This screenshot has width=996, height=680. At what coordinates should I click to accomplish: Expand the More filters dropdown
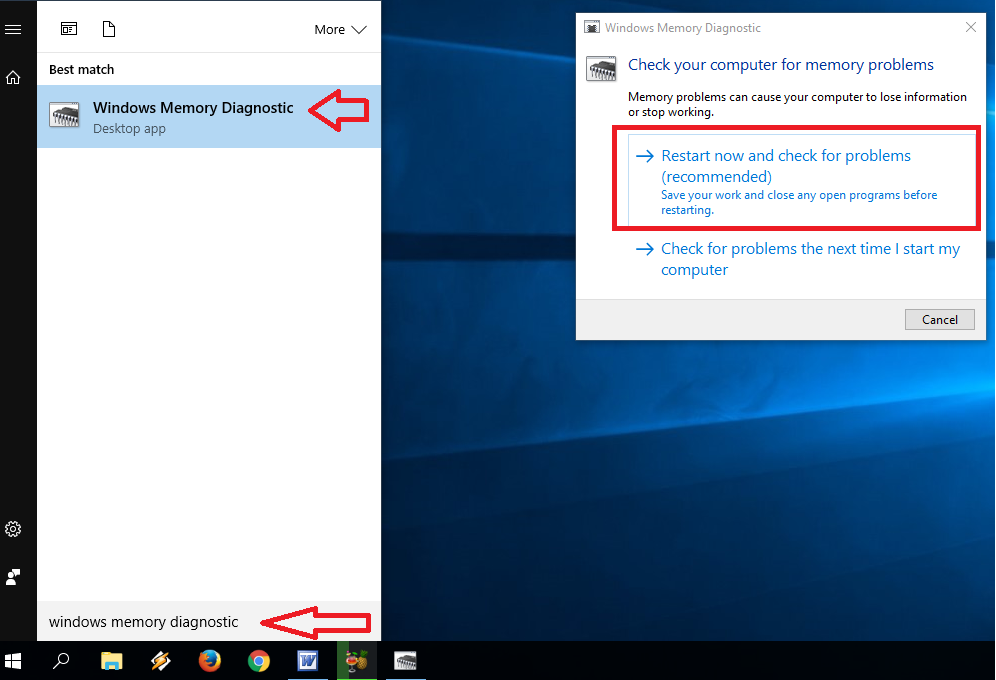point(340,29)
